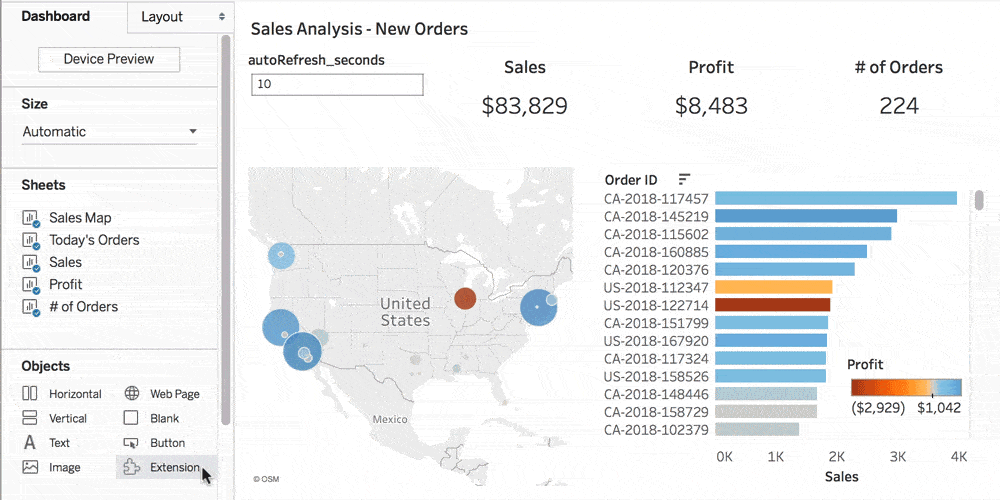1000x500 pixels.
Task: Click the bar chart vertical scrollbar
Action: click(979, 201)
